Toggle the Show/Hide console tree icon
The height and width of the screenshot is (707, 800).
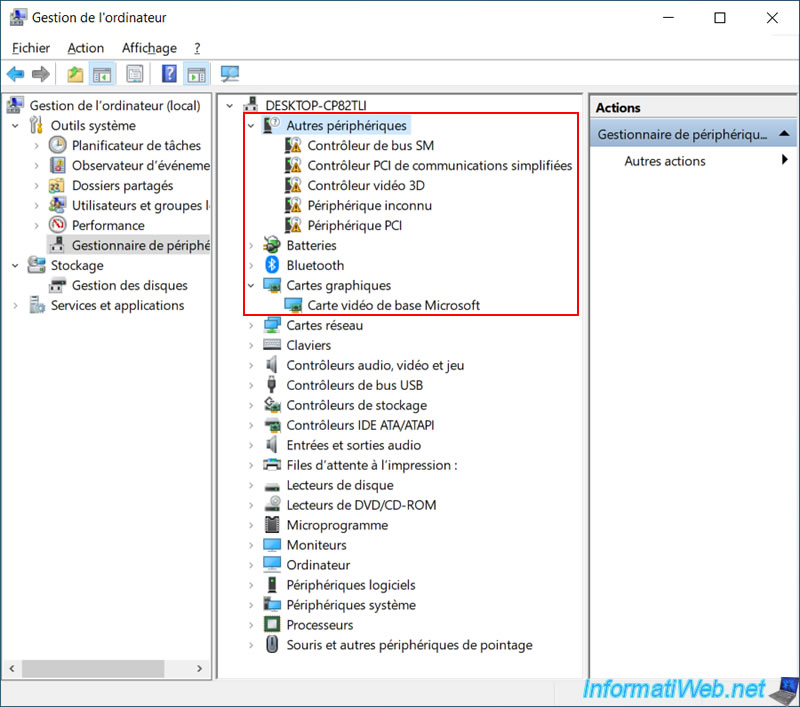(x=102, y=74)
